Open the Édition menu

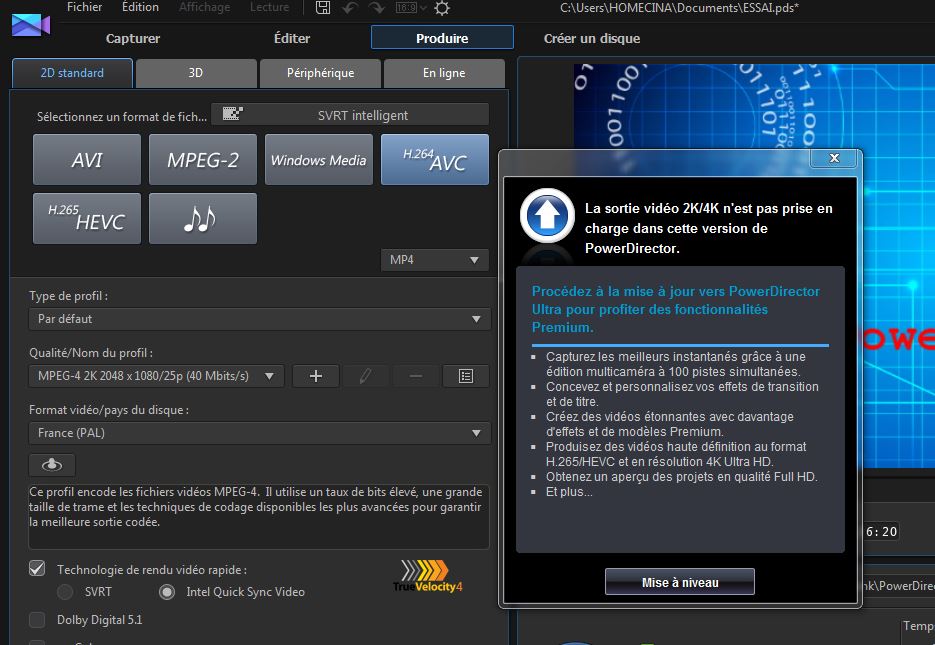(x=140, y=7)
